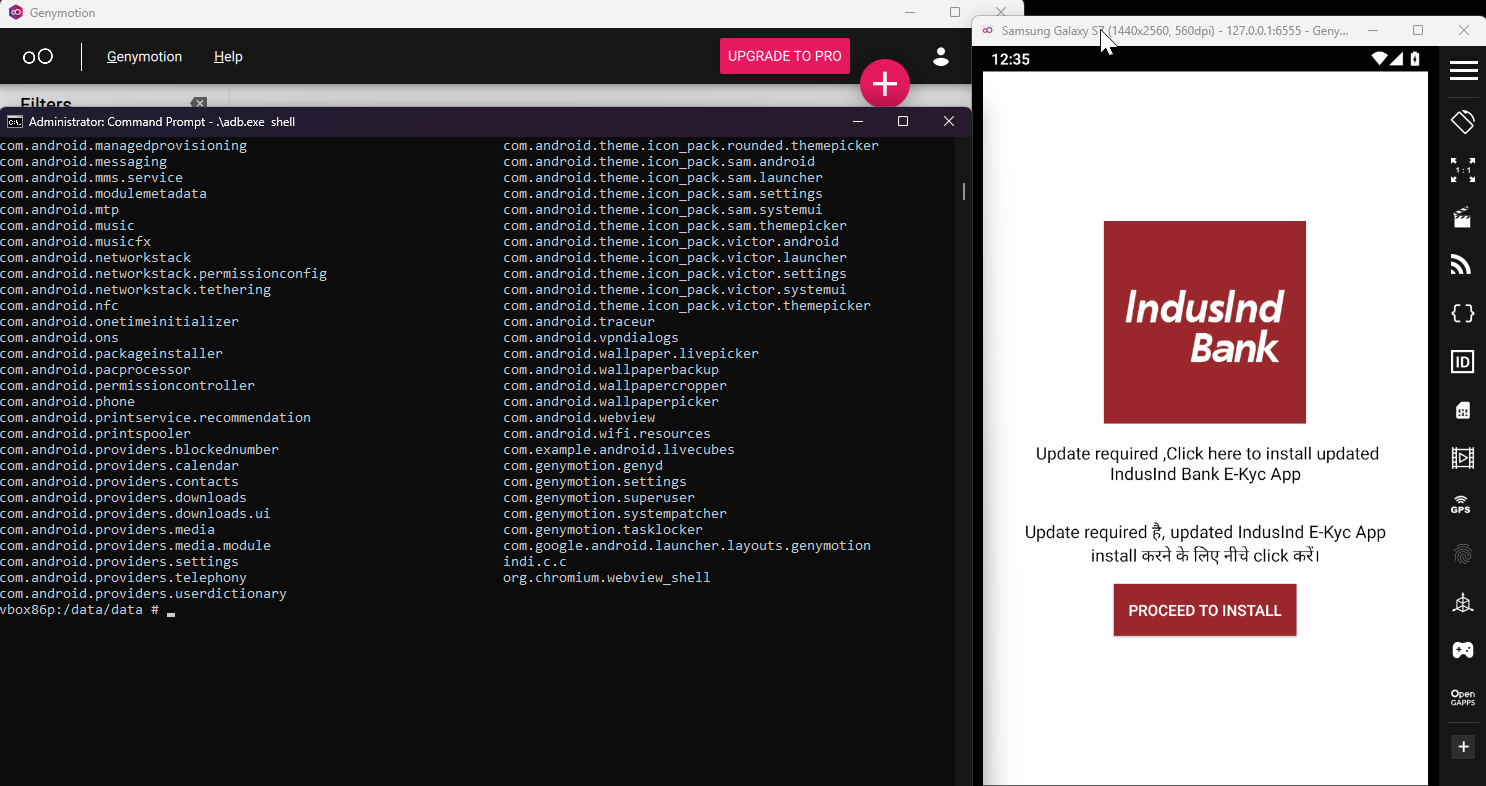Screen dimensions: 1486x786
Task: Open the network RSS widget
Action: [1463, 265]
